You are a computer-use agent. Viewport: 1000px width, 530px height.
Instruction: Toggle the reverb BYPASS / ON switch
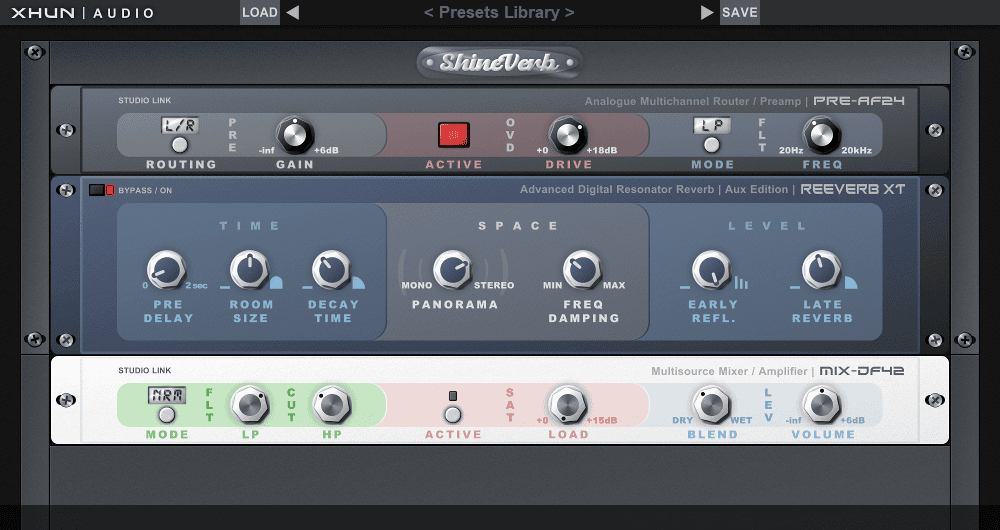(102, 189)
